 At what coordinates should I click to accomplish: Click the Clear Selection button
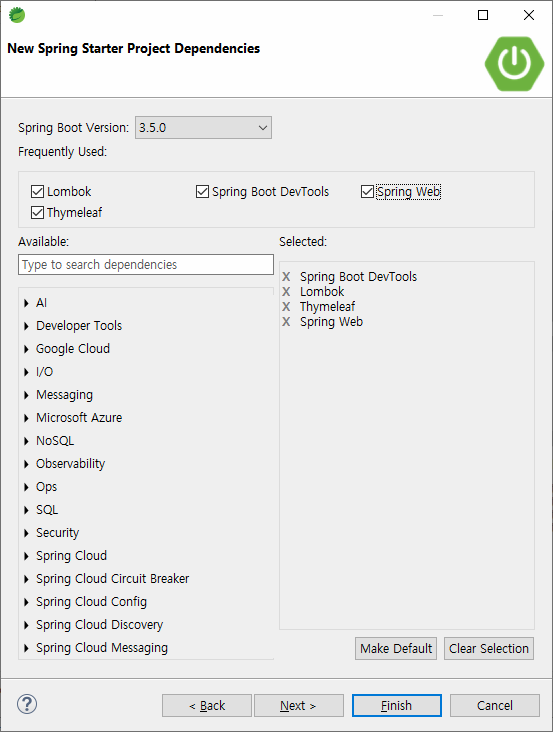tap(489, 648)
